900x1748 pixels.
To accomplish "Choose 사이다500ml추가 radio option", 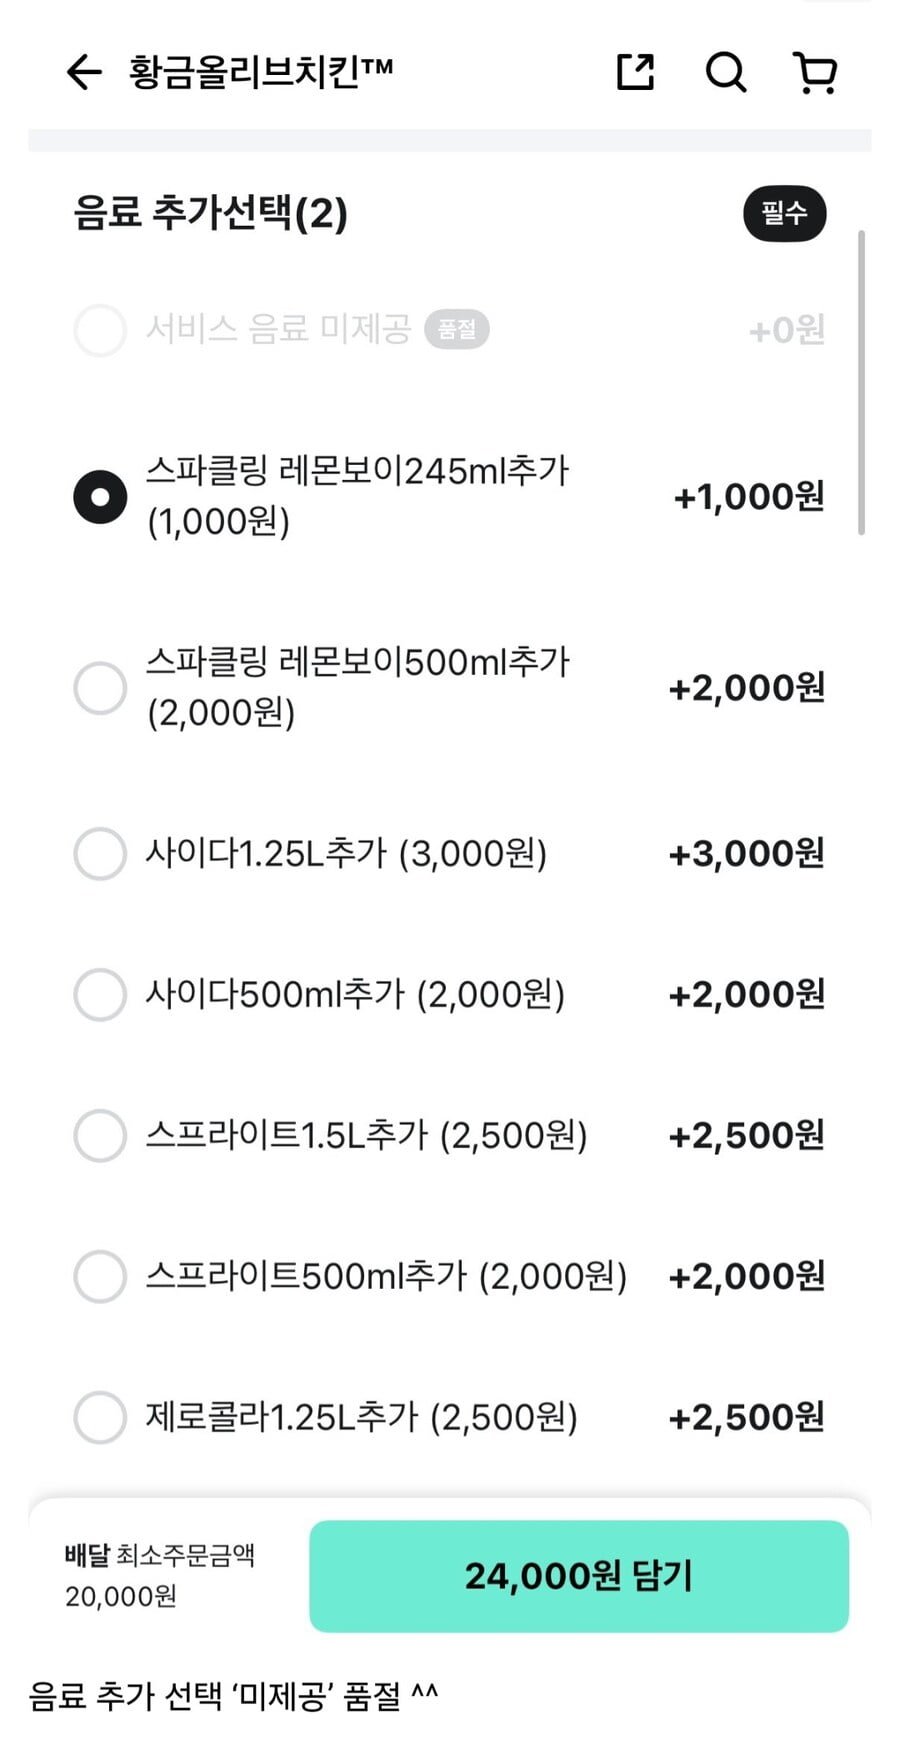I will 100,995.
